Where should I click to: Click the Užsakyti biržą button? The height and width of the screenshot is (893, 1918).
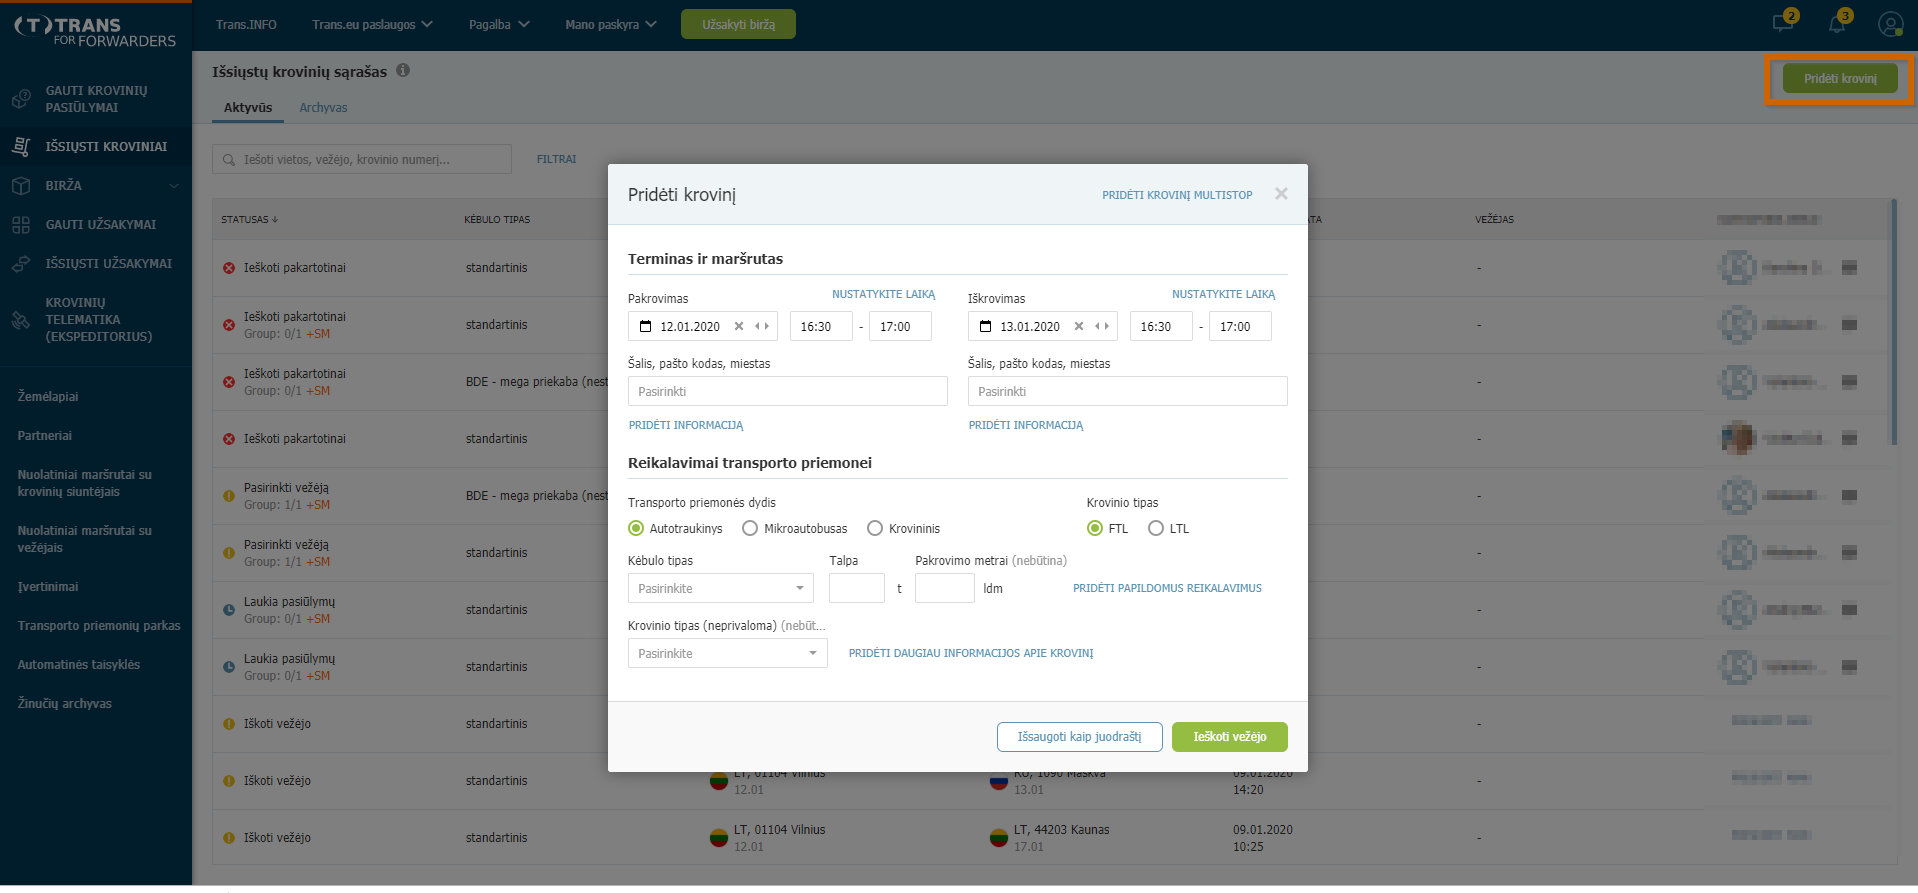(x=738, y=24)
